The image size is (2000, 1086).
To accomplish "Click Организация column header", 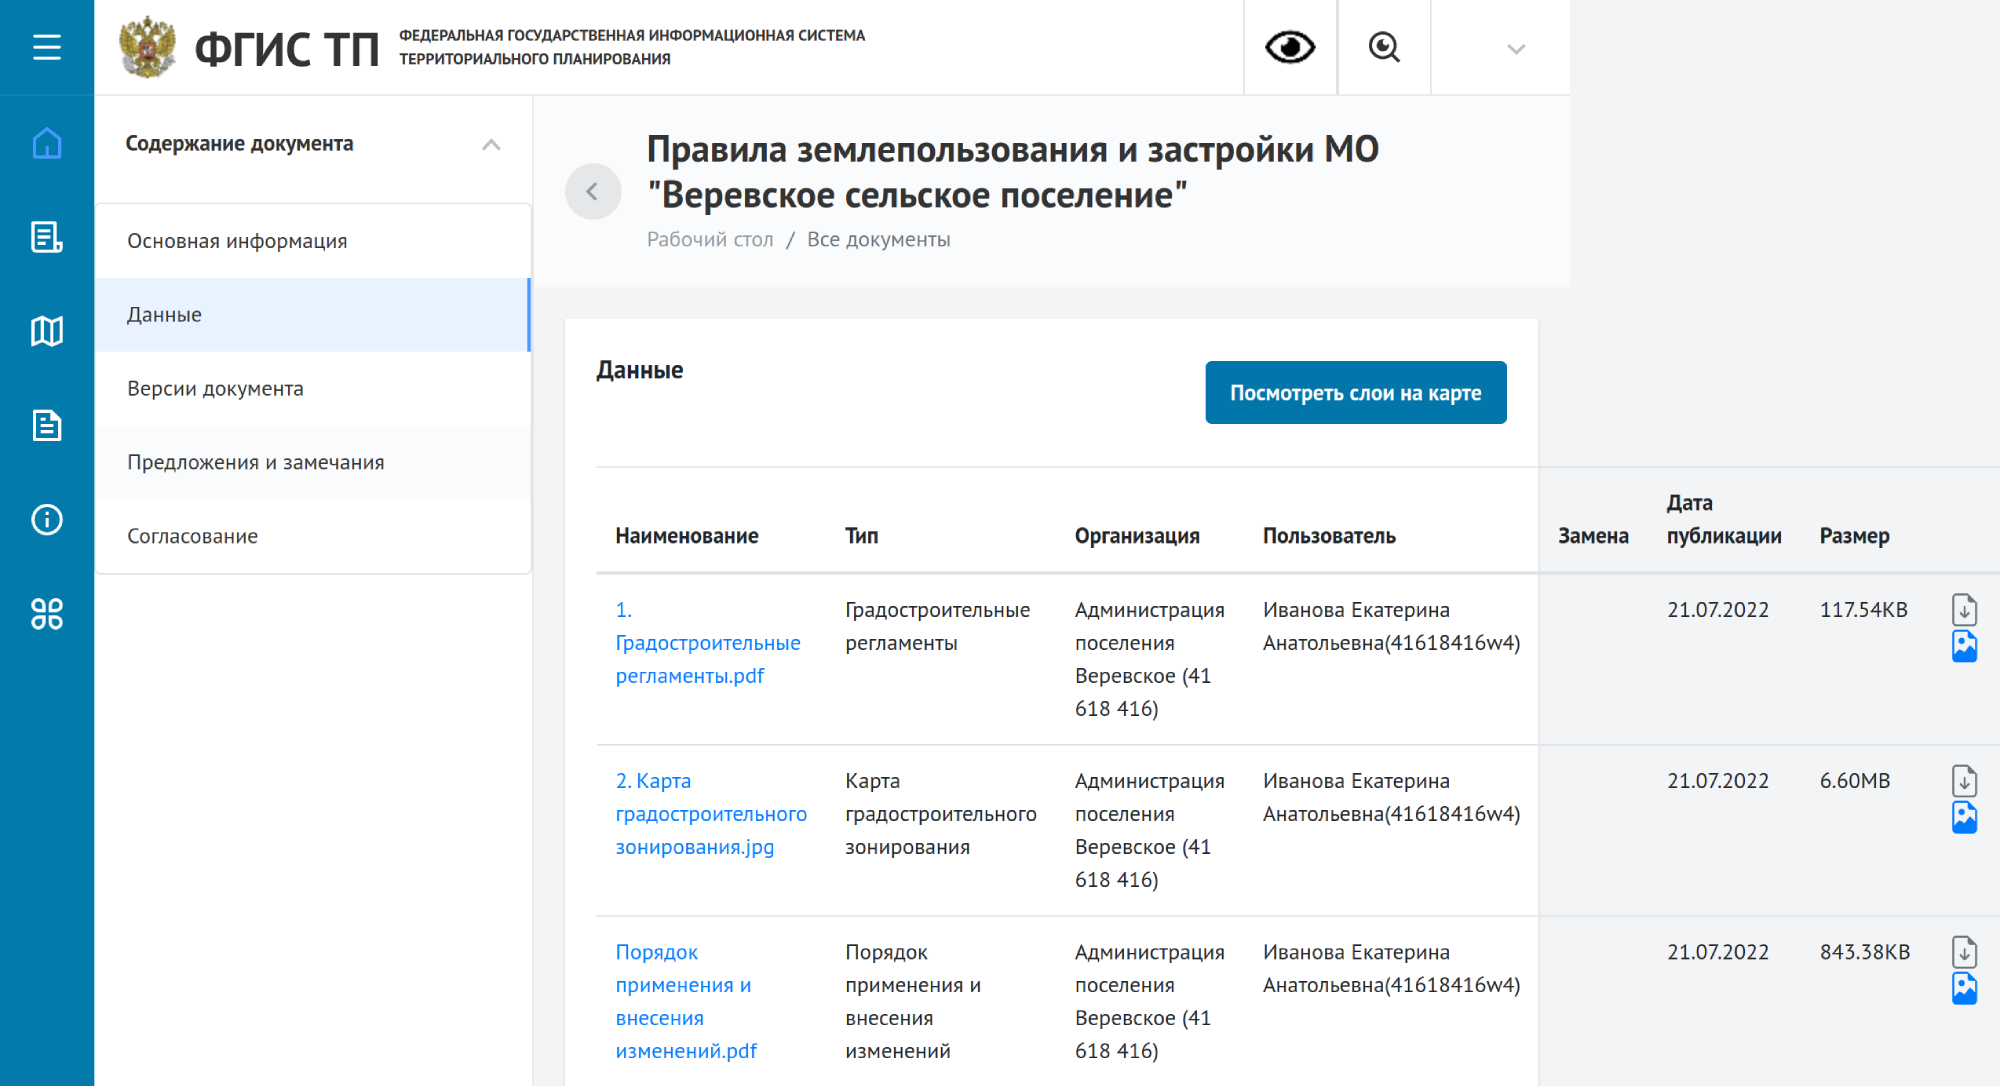I will point(1137,536).
